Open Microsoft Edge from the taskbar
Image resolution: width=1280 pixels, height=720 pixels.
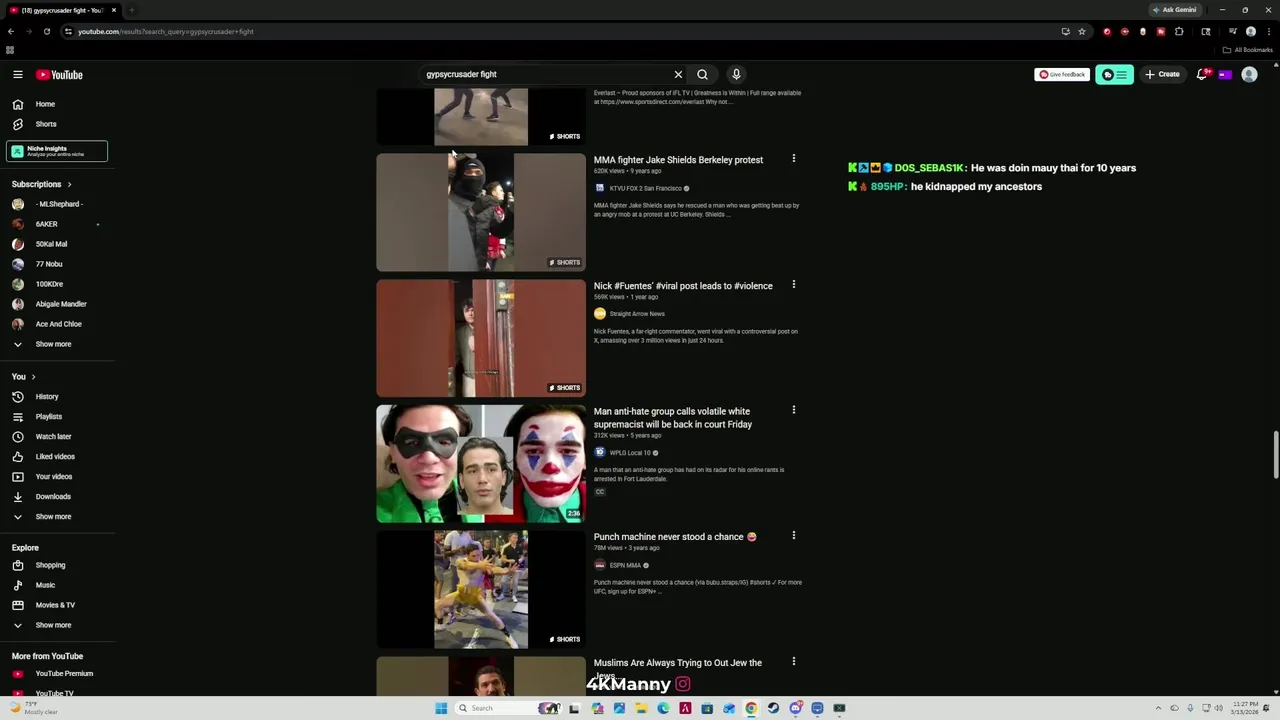[663, 708]
